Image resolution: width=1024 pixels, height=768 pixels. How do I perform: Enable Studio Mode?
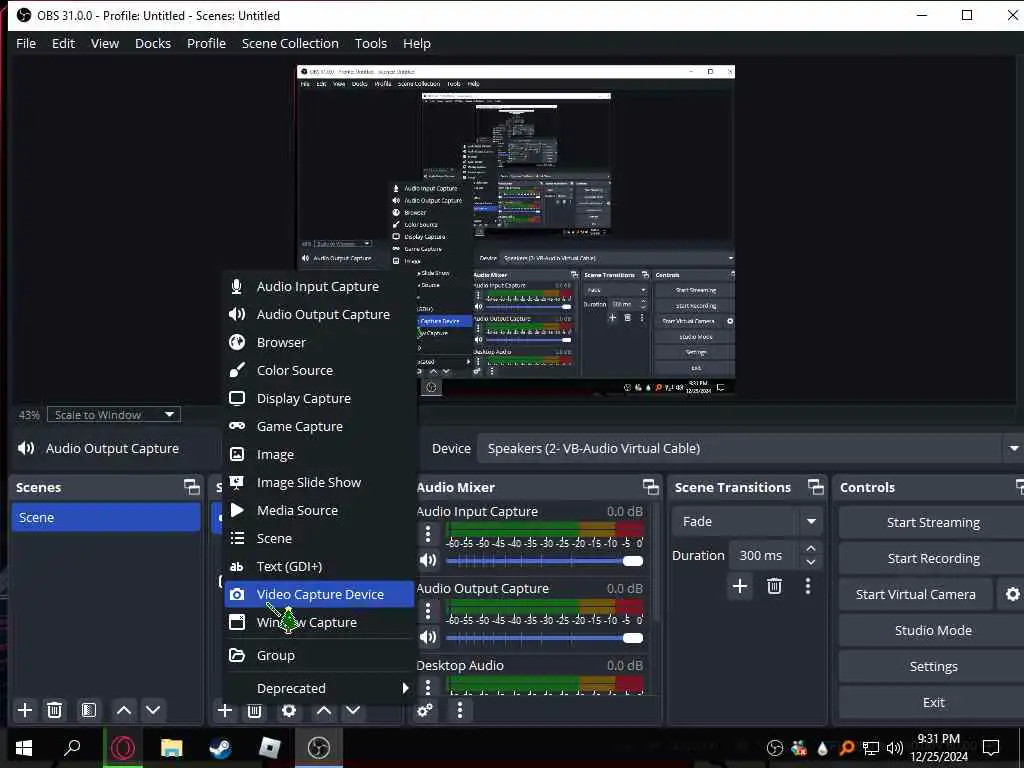pyautogui.click(x=933, y=630)
